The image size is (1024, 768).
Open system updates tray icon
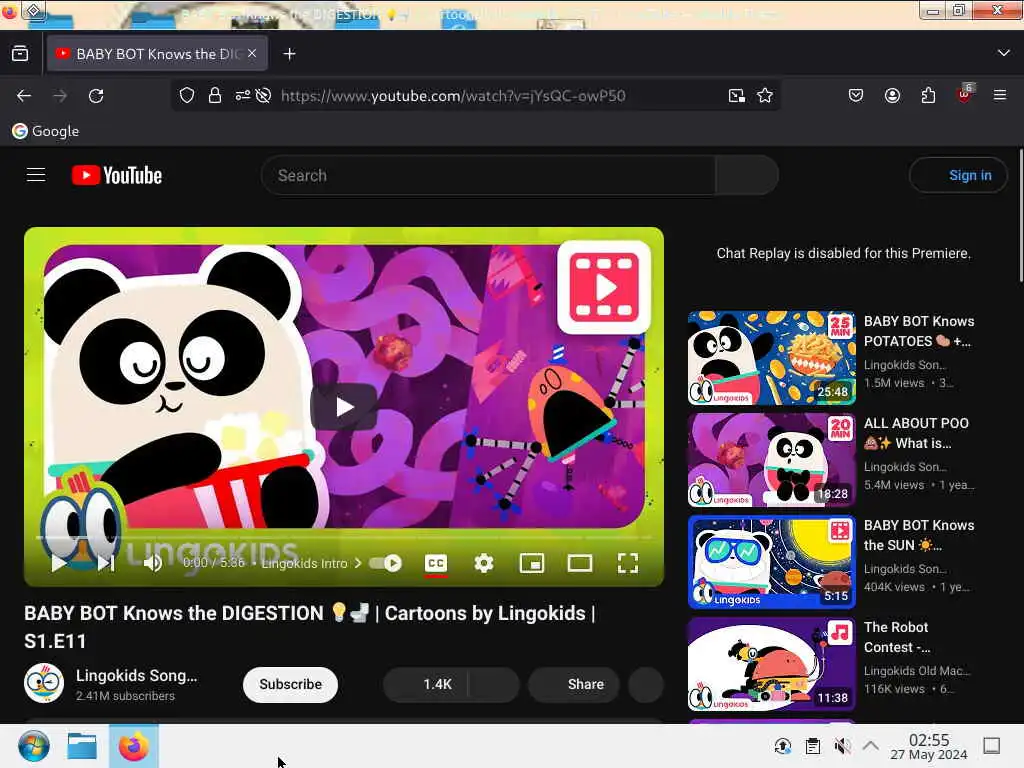click(782, 746)
